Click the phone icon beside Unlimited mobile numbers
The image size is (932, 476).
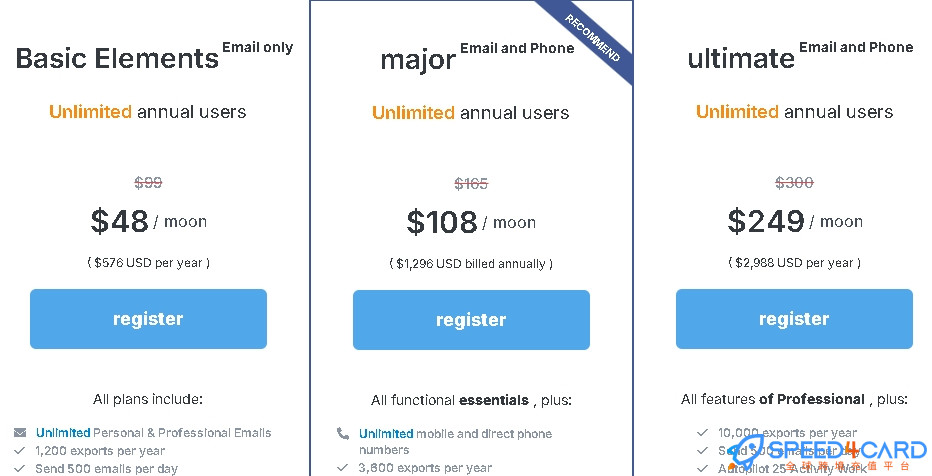point(343,433)
